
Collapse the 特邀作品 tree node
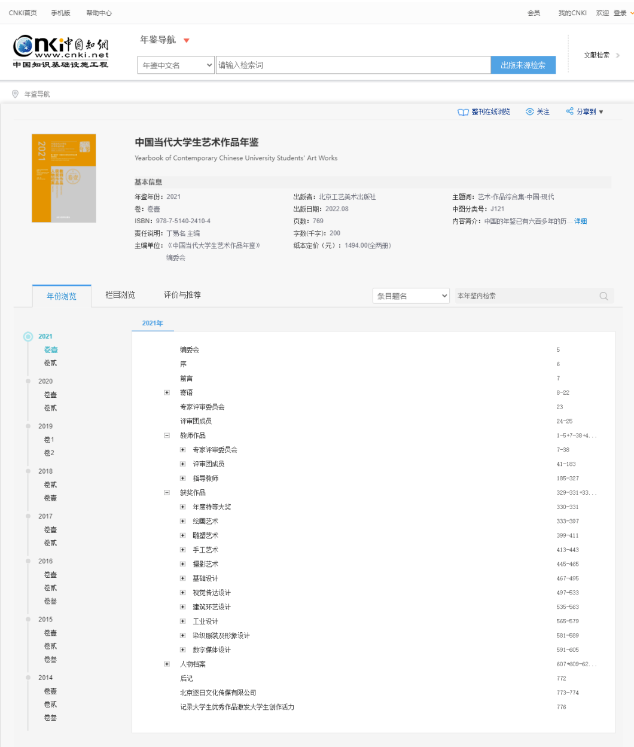pyautogui.click(x=167, y=435)
